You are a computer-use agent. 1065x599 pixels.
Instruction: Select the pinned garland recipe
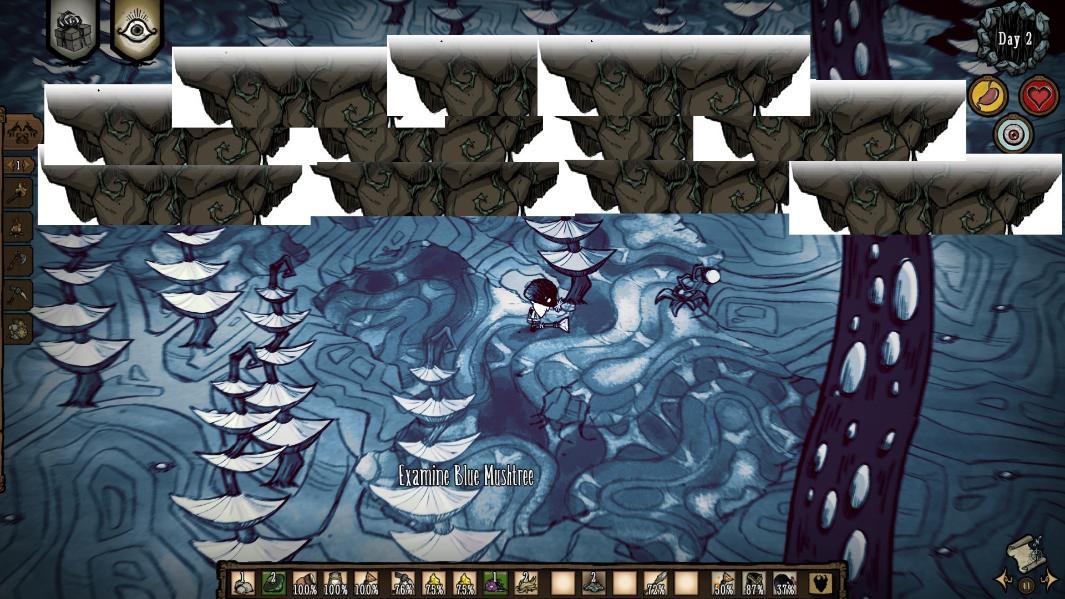18,329
